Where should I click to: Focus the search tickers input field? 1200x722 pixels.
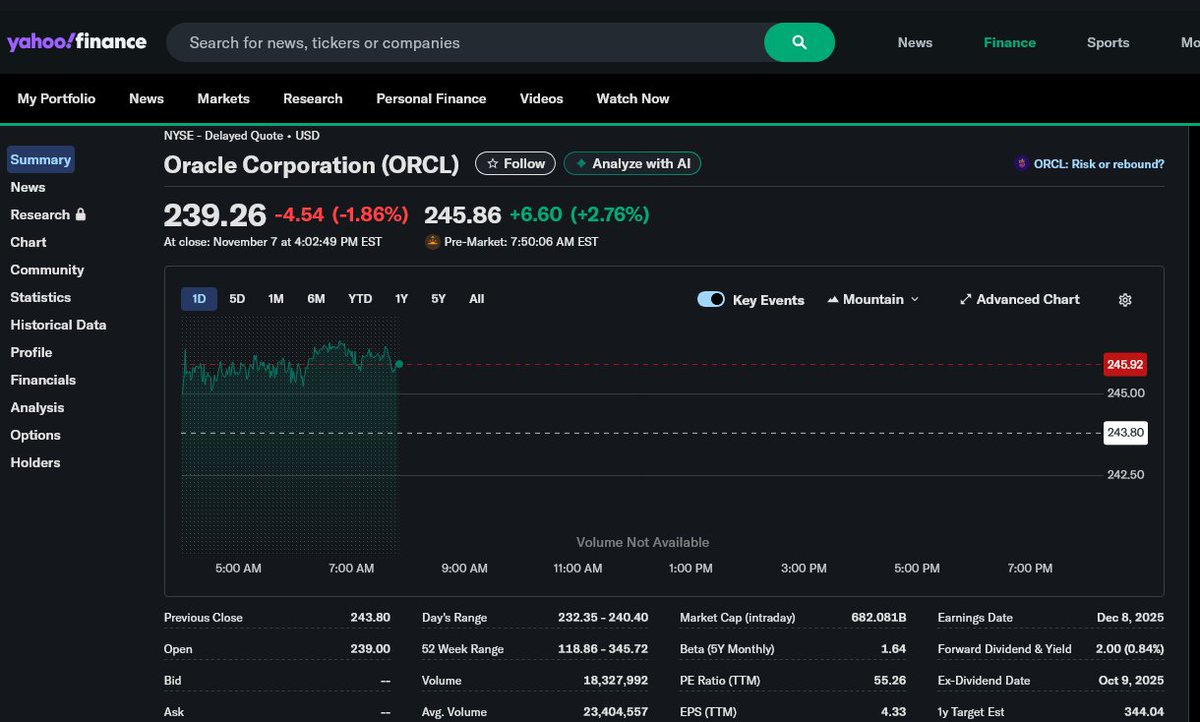[x=465, y=42]
